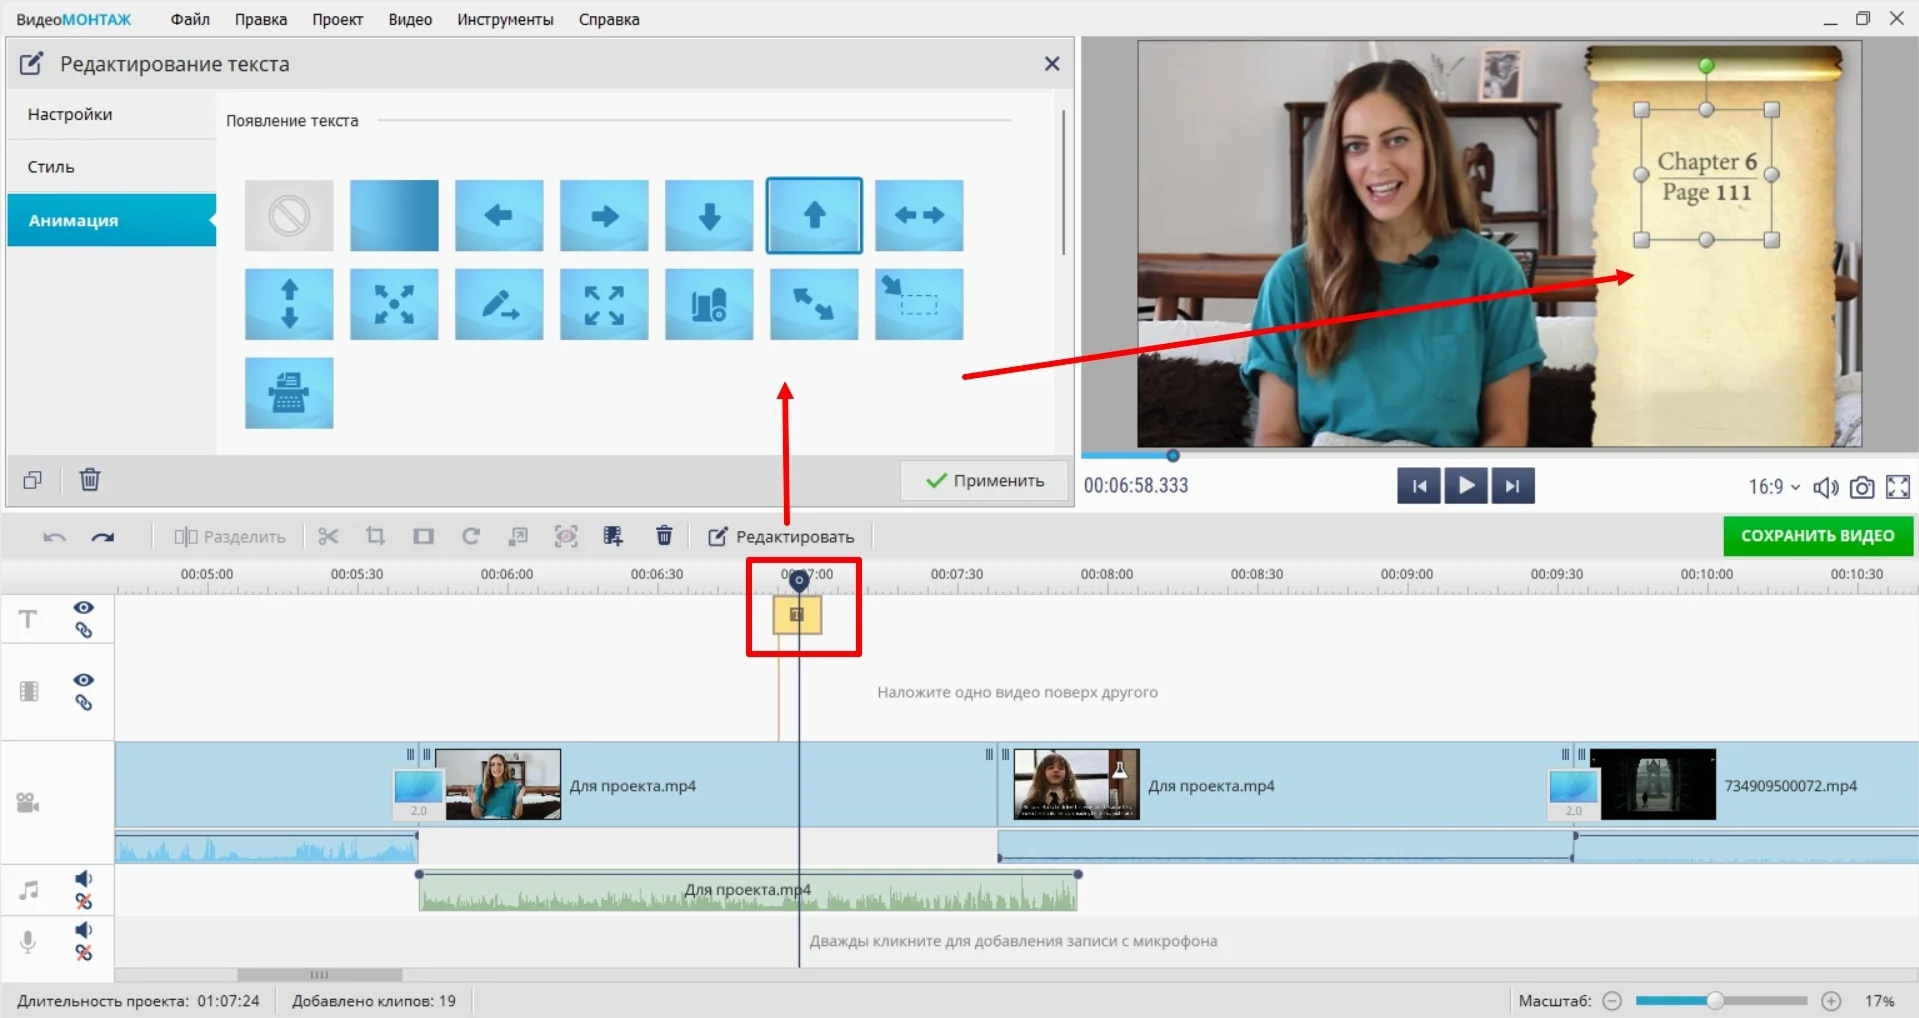This screenshot has width=1919, height=1018.
Task: Open the Проект menu
Action: click(x=337, y=19)
